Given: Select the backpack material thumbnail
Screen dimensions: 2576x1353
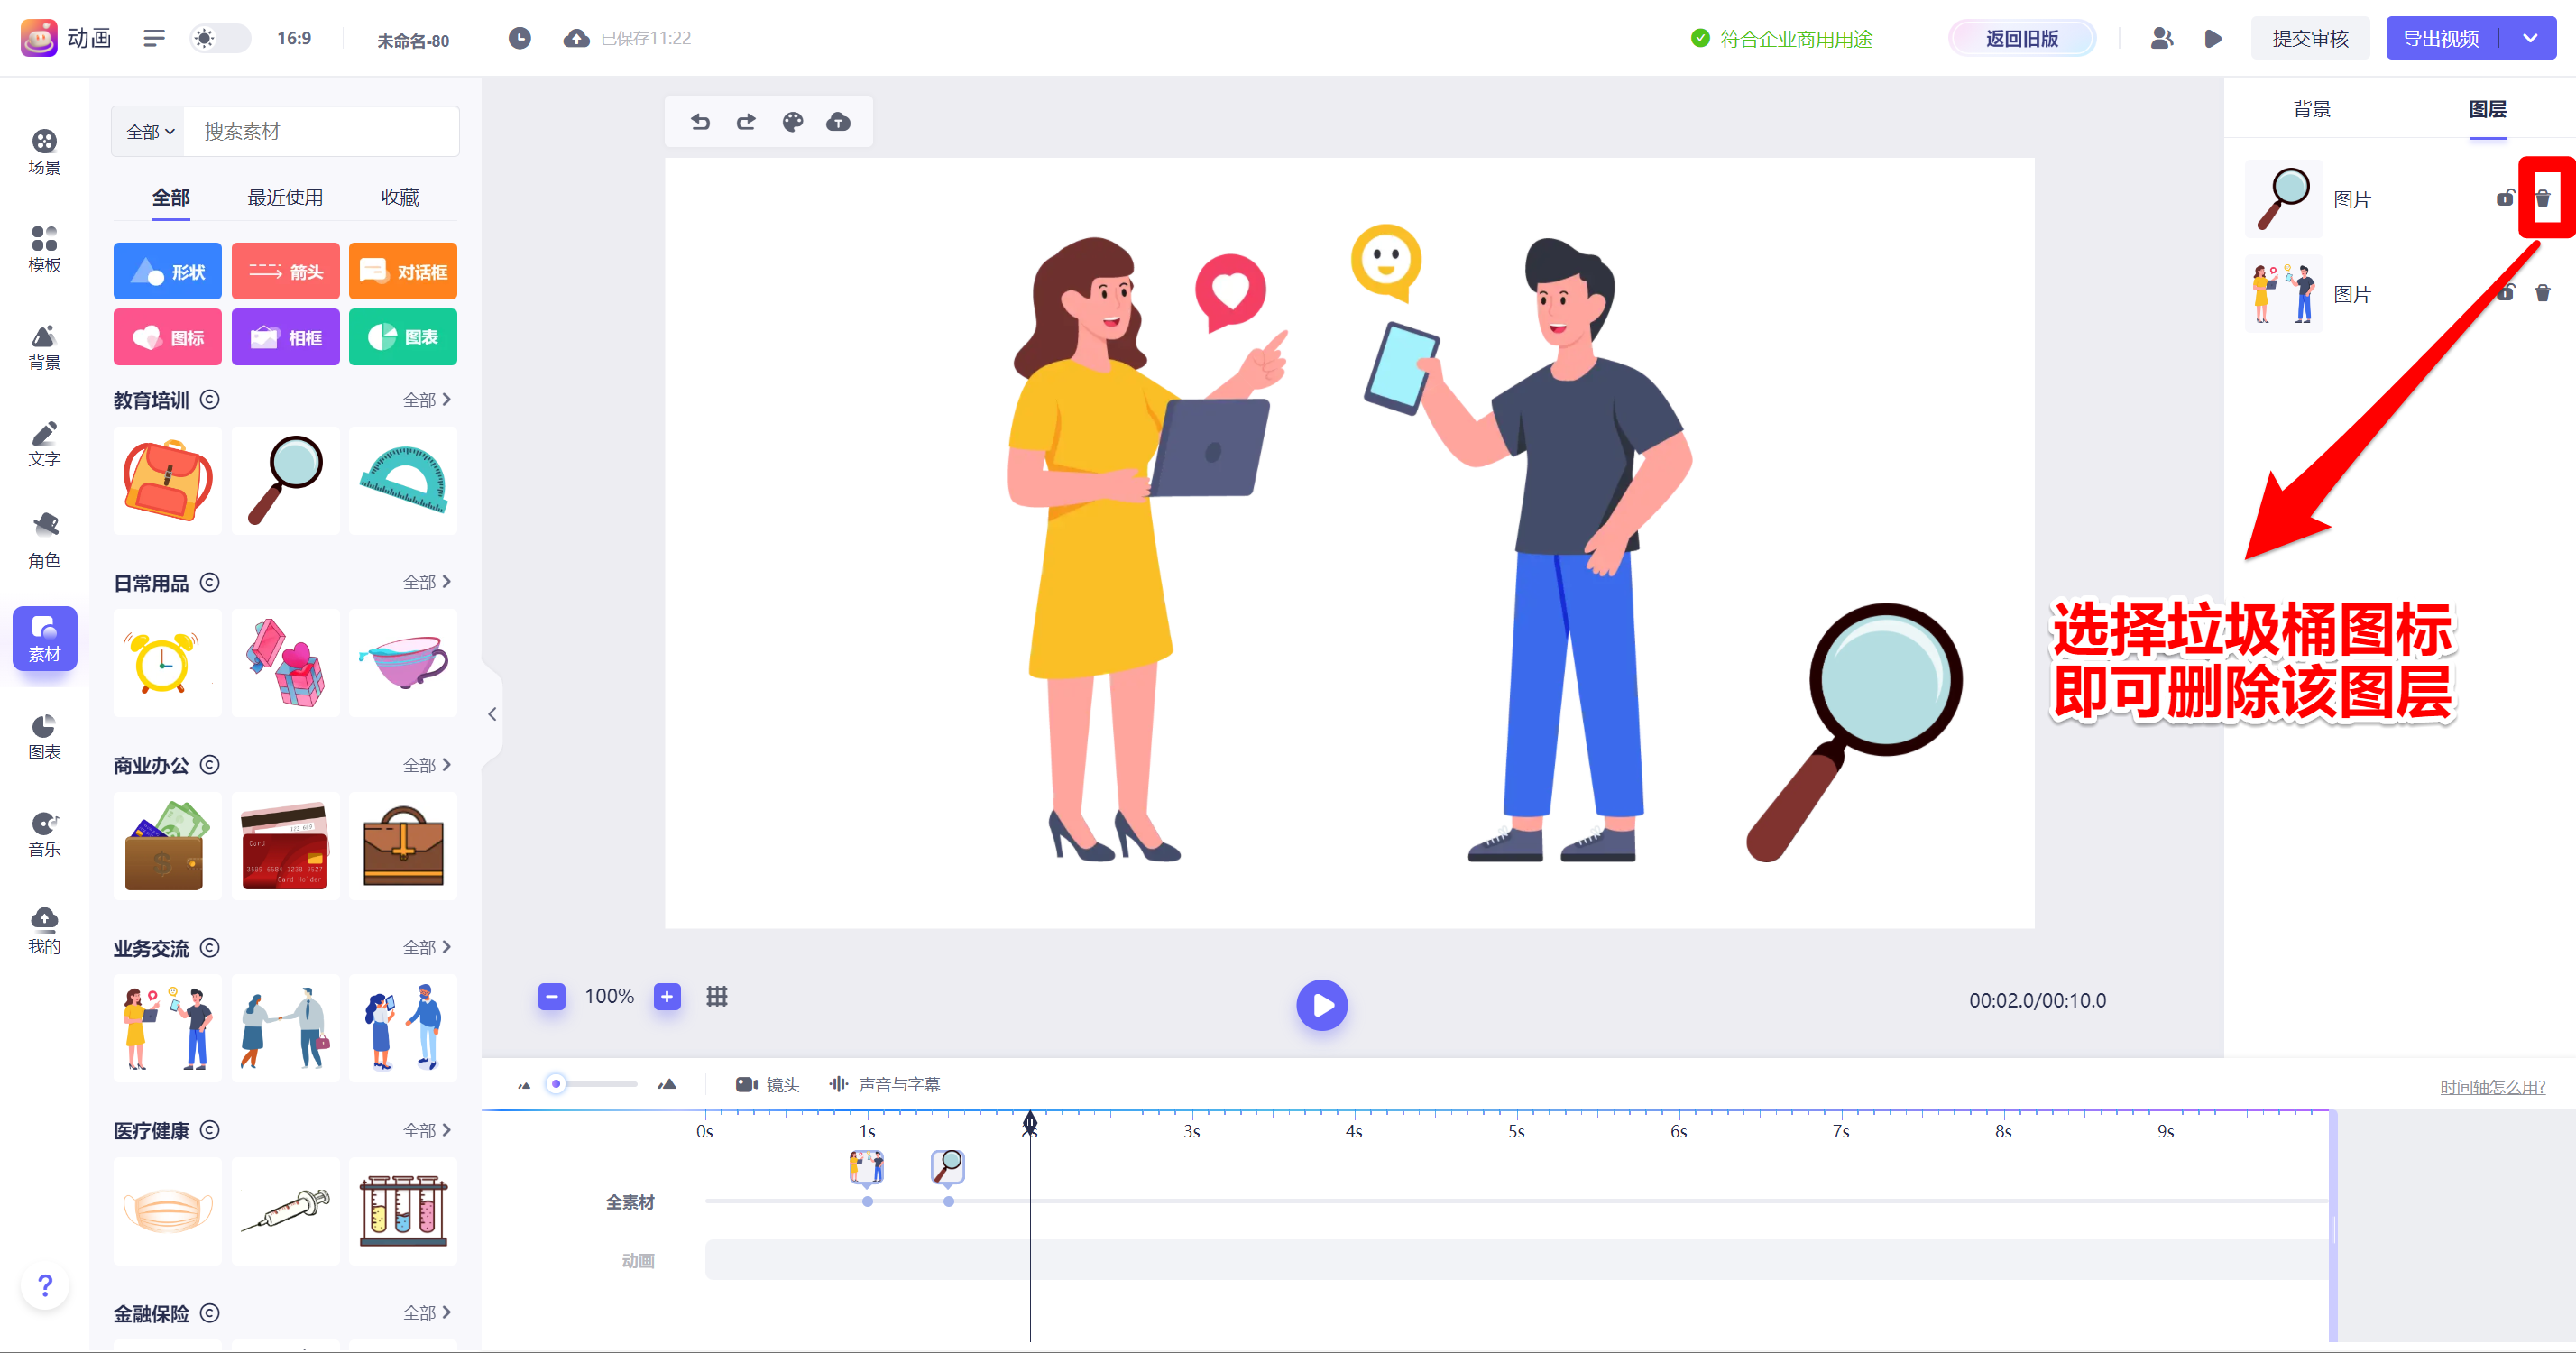Looking at the screenshot, I should click(x=167, y=481).
